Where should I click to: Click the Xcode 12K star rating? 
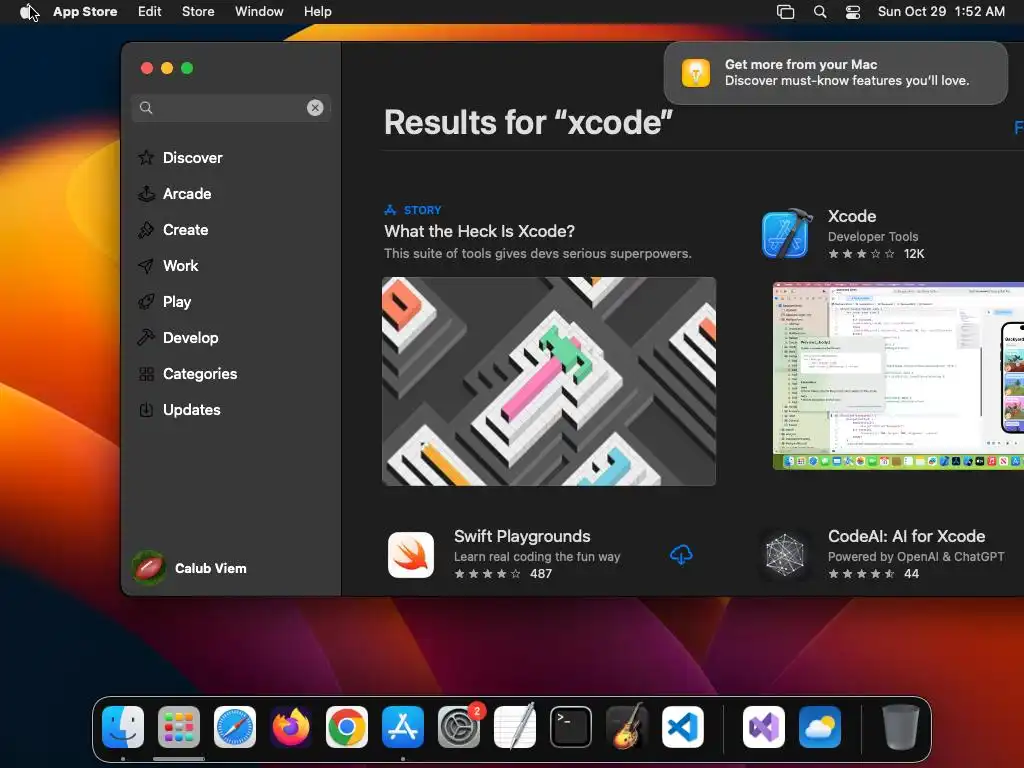tap(876, 254)
